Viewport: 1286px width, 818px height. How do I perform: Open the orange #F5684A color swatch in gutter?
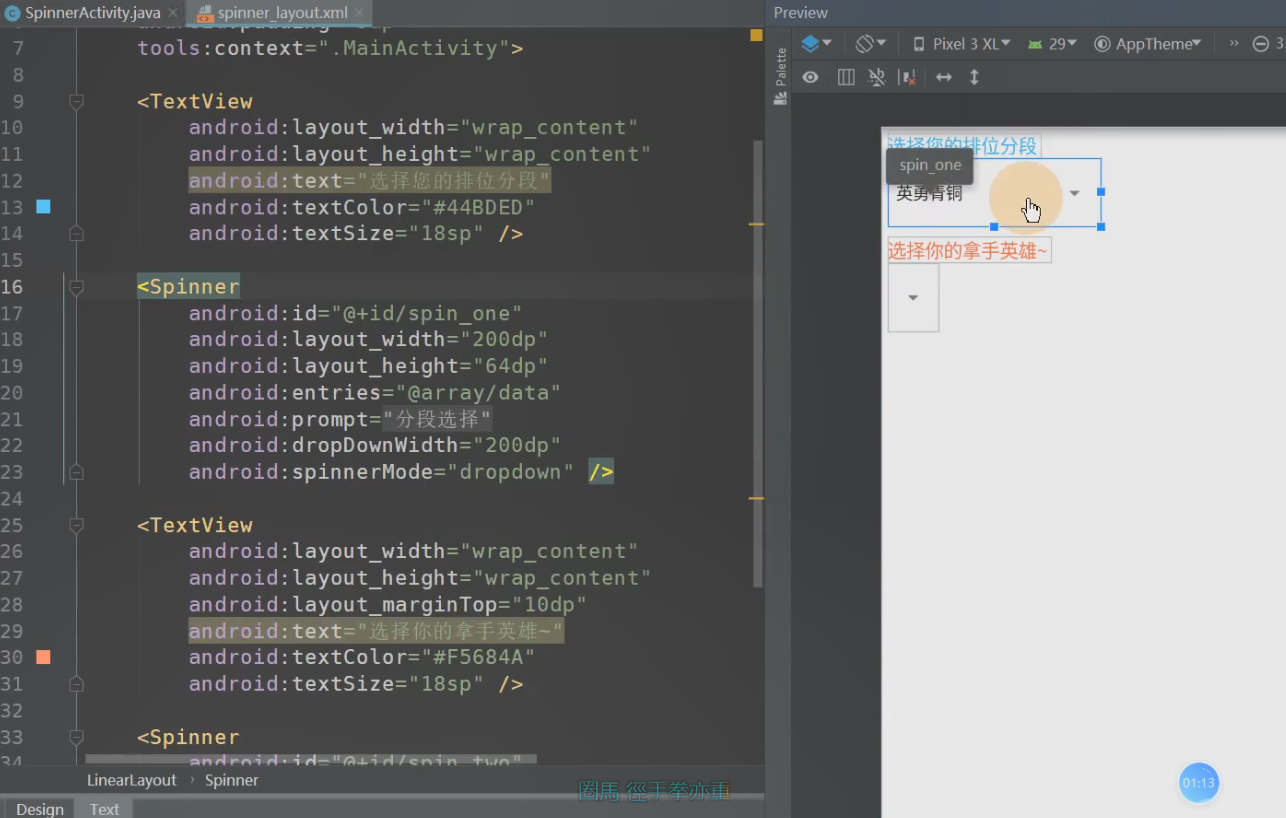pyautogui.click(x=43, y=657)
